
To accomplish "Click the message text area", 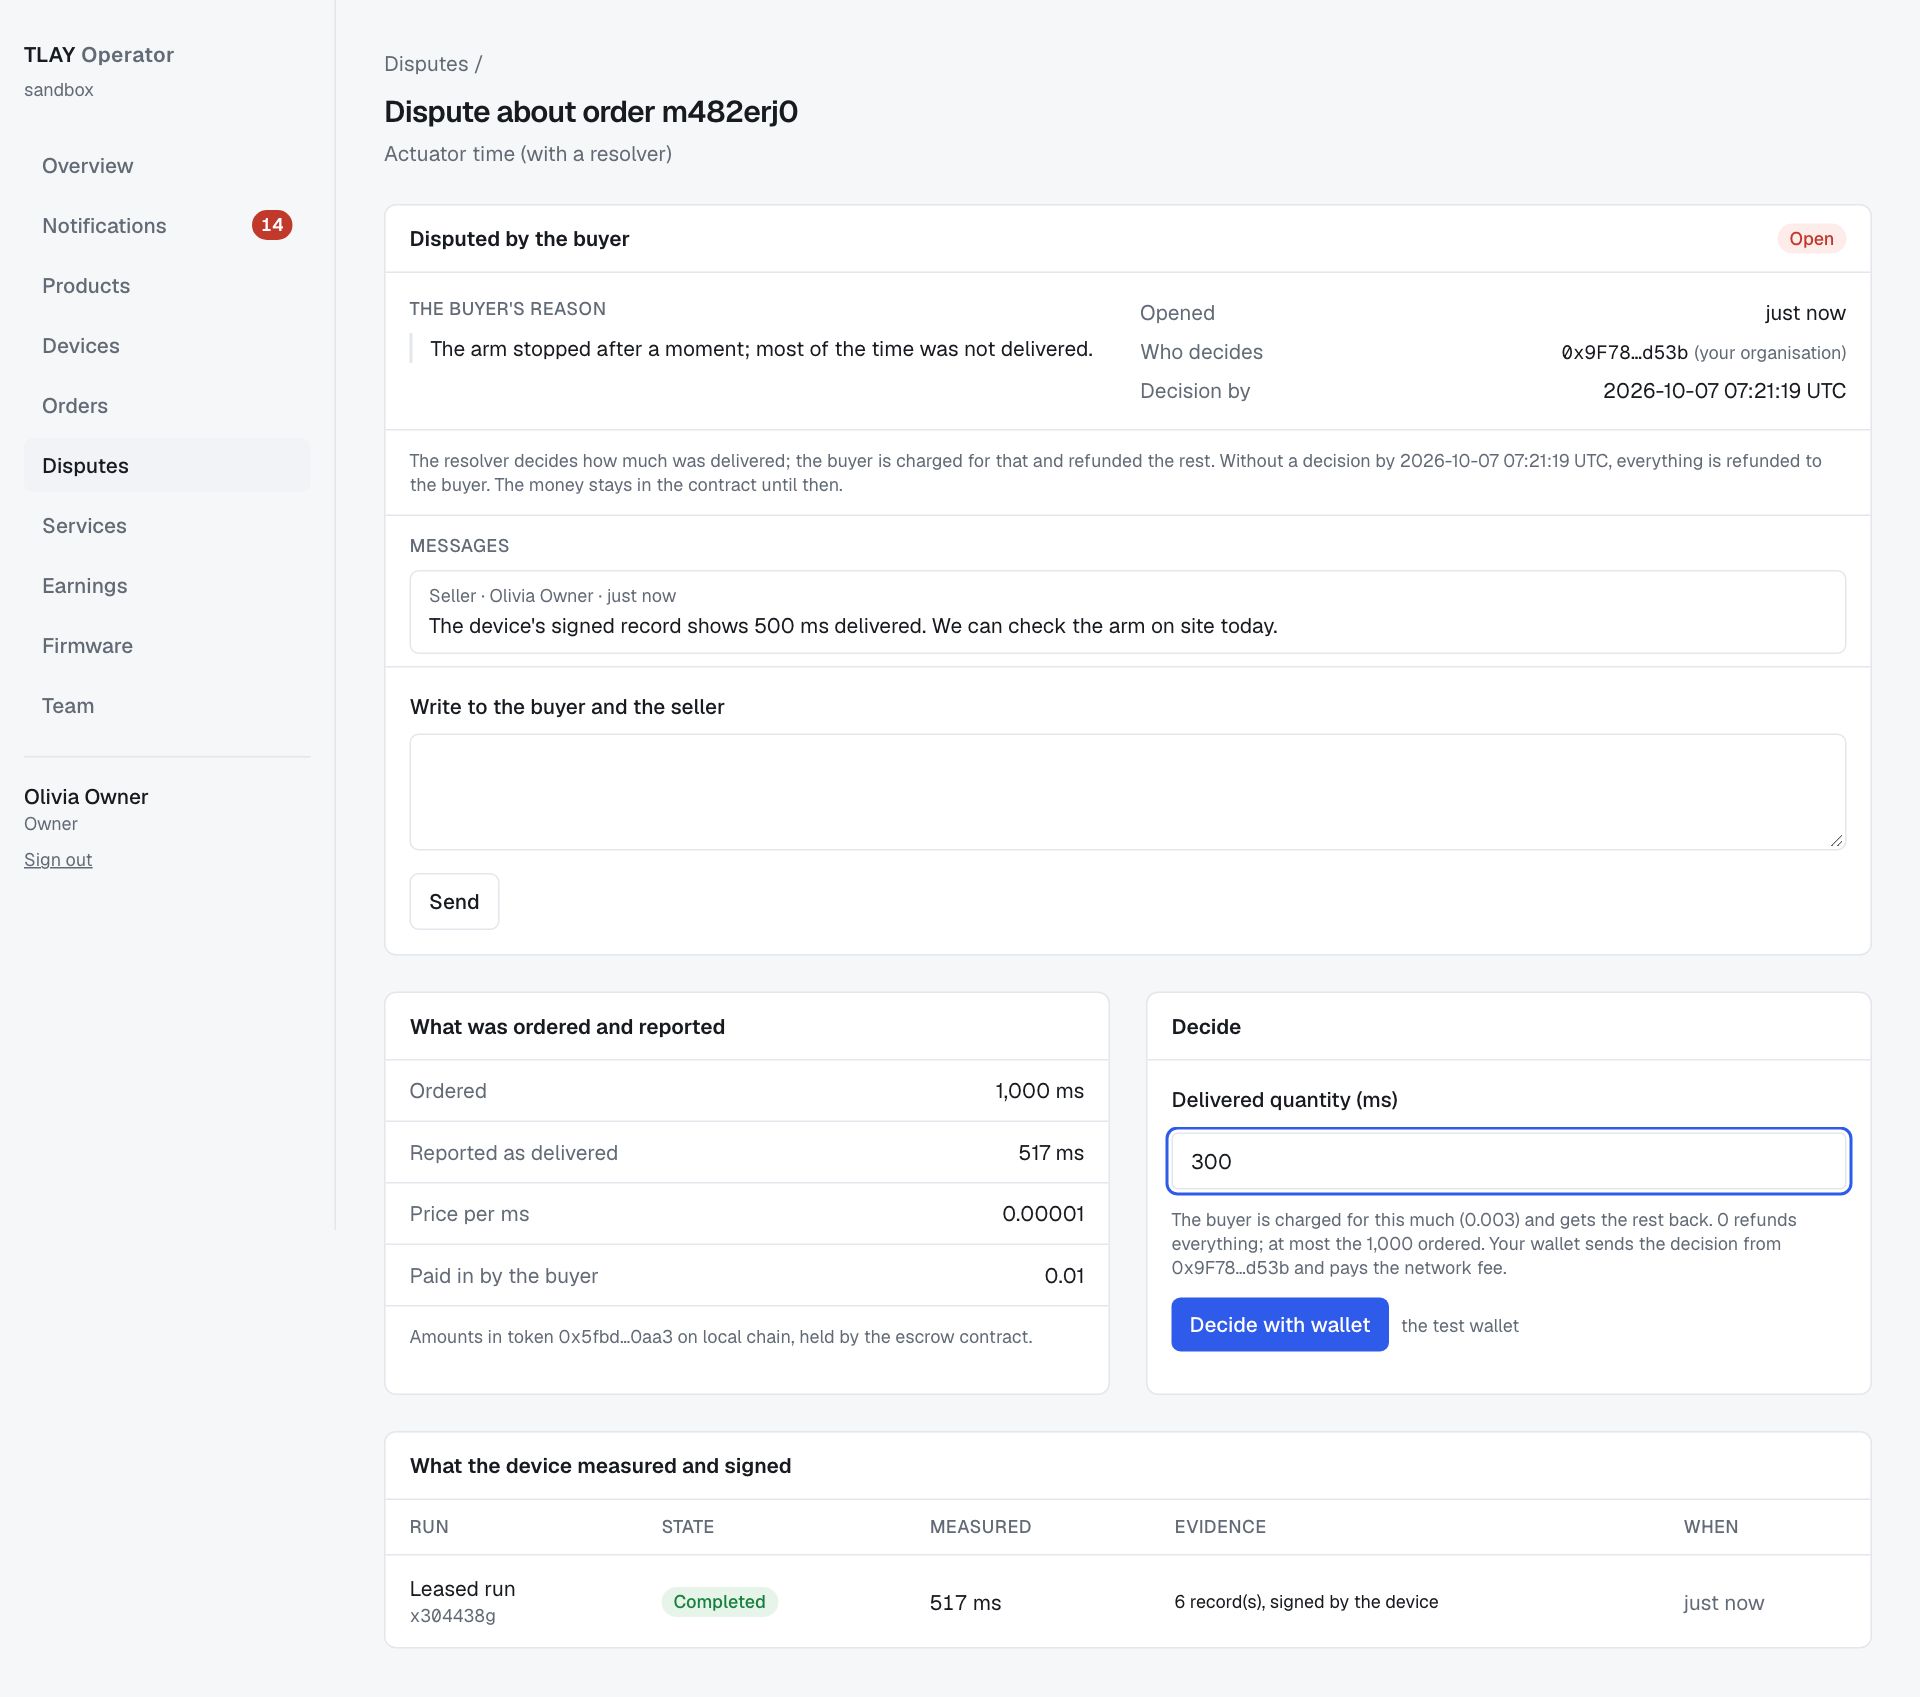I will (1127, 792).
